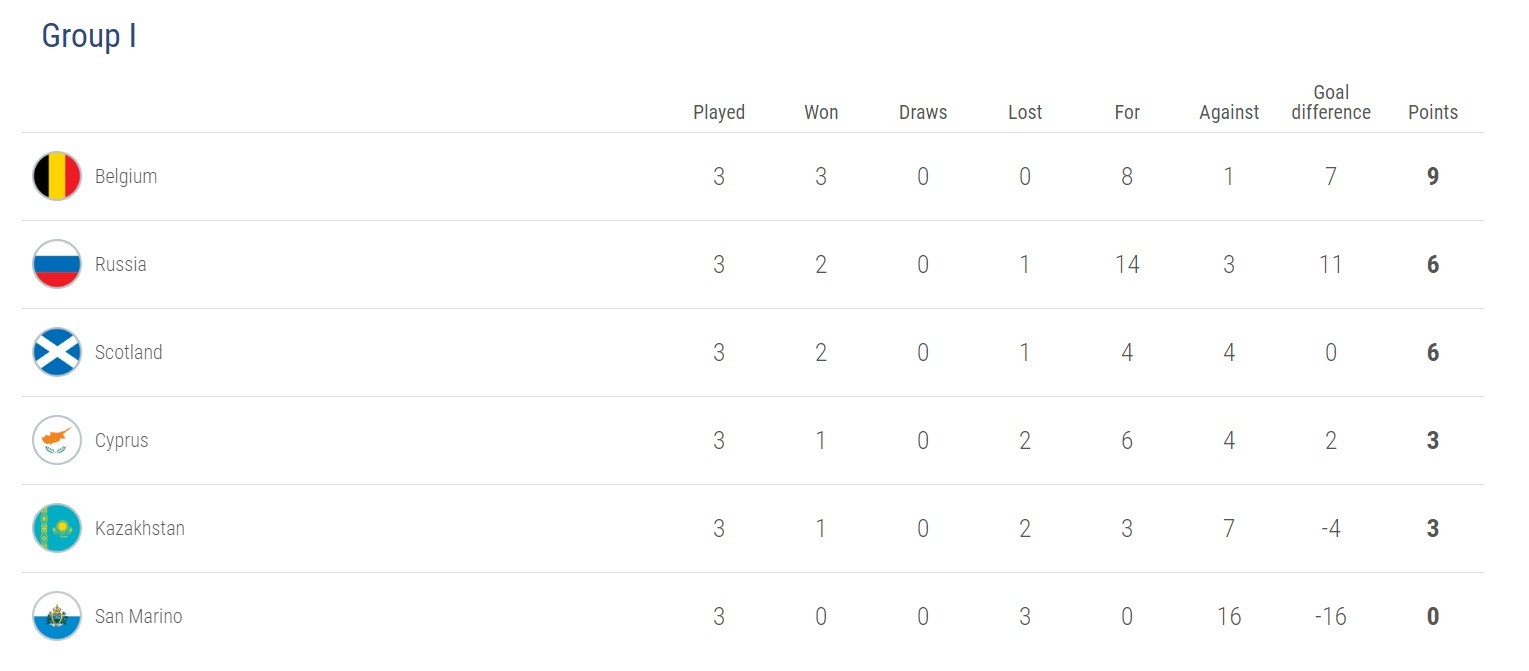The image size is (1529, 671).
Task: Click Russia's goals For value 14
Action: click(1127, 265)
